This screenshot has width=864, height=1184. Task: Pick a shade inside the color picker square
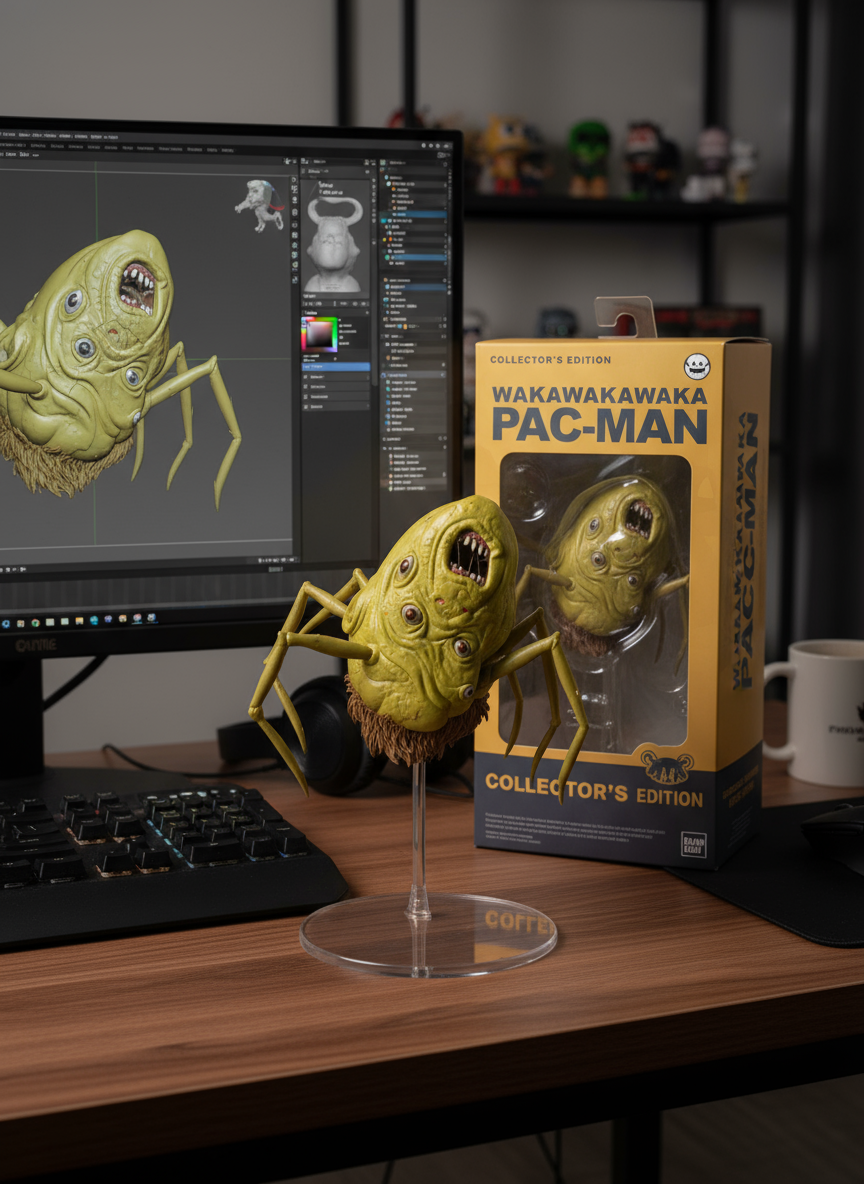321,335
